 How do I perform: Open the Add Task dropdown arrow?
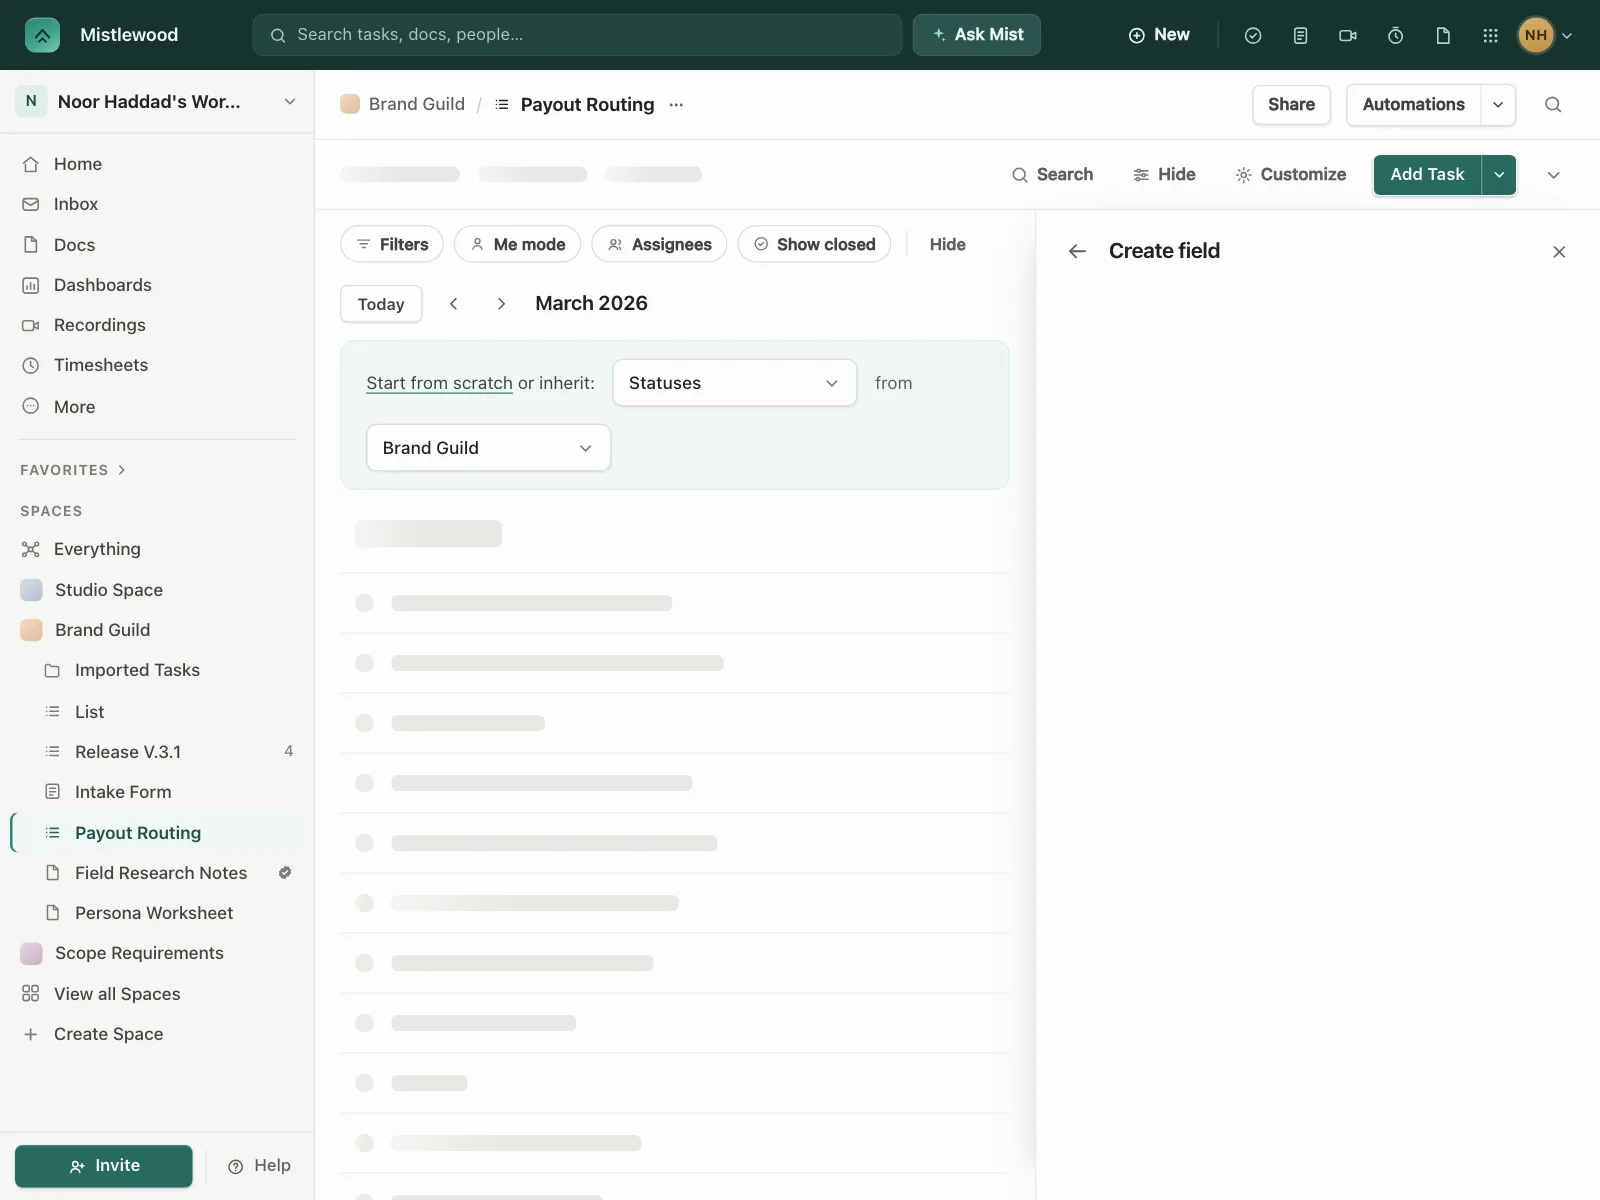coord(1499,175)
